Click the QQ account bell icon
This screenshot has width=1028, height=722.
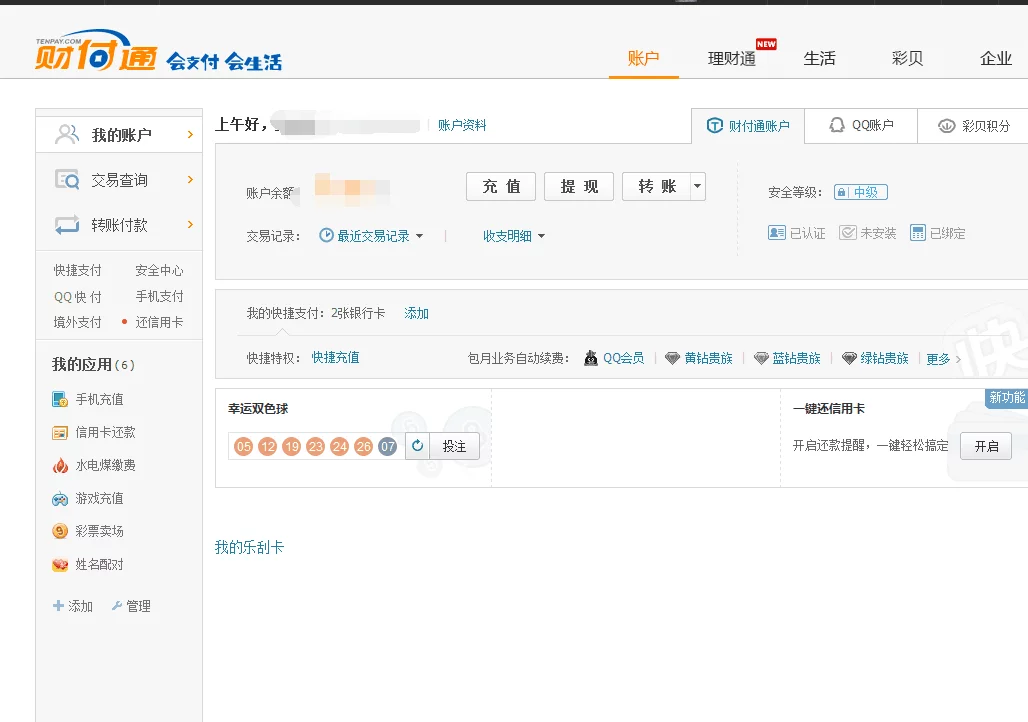837,125
